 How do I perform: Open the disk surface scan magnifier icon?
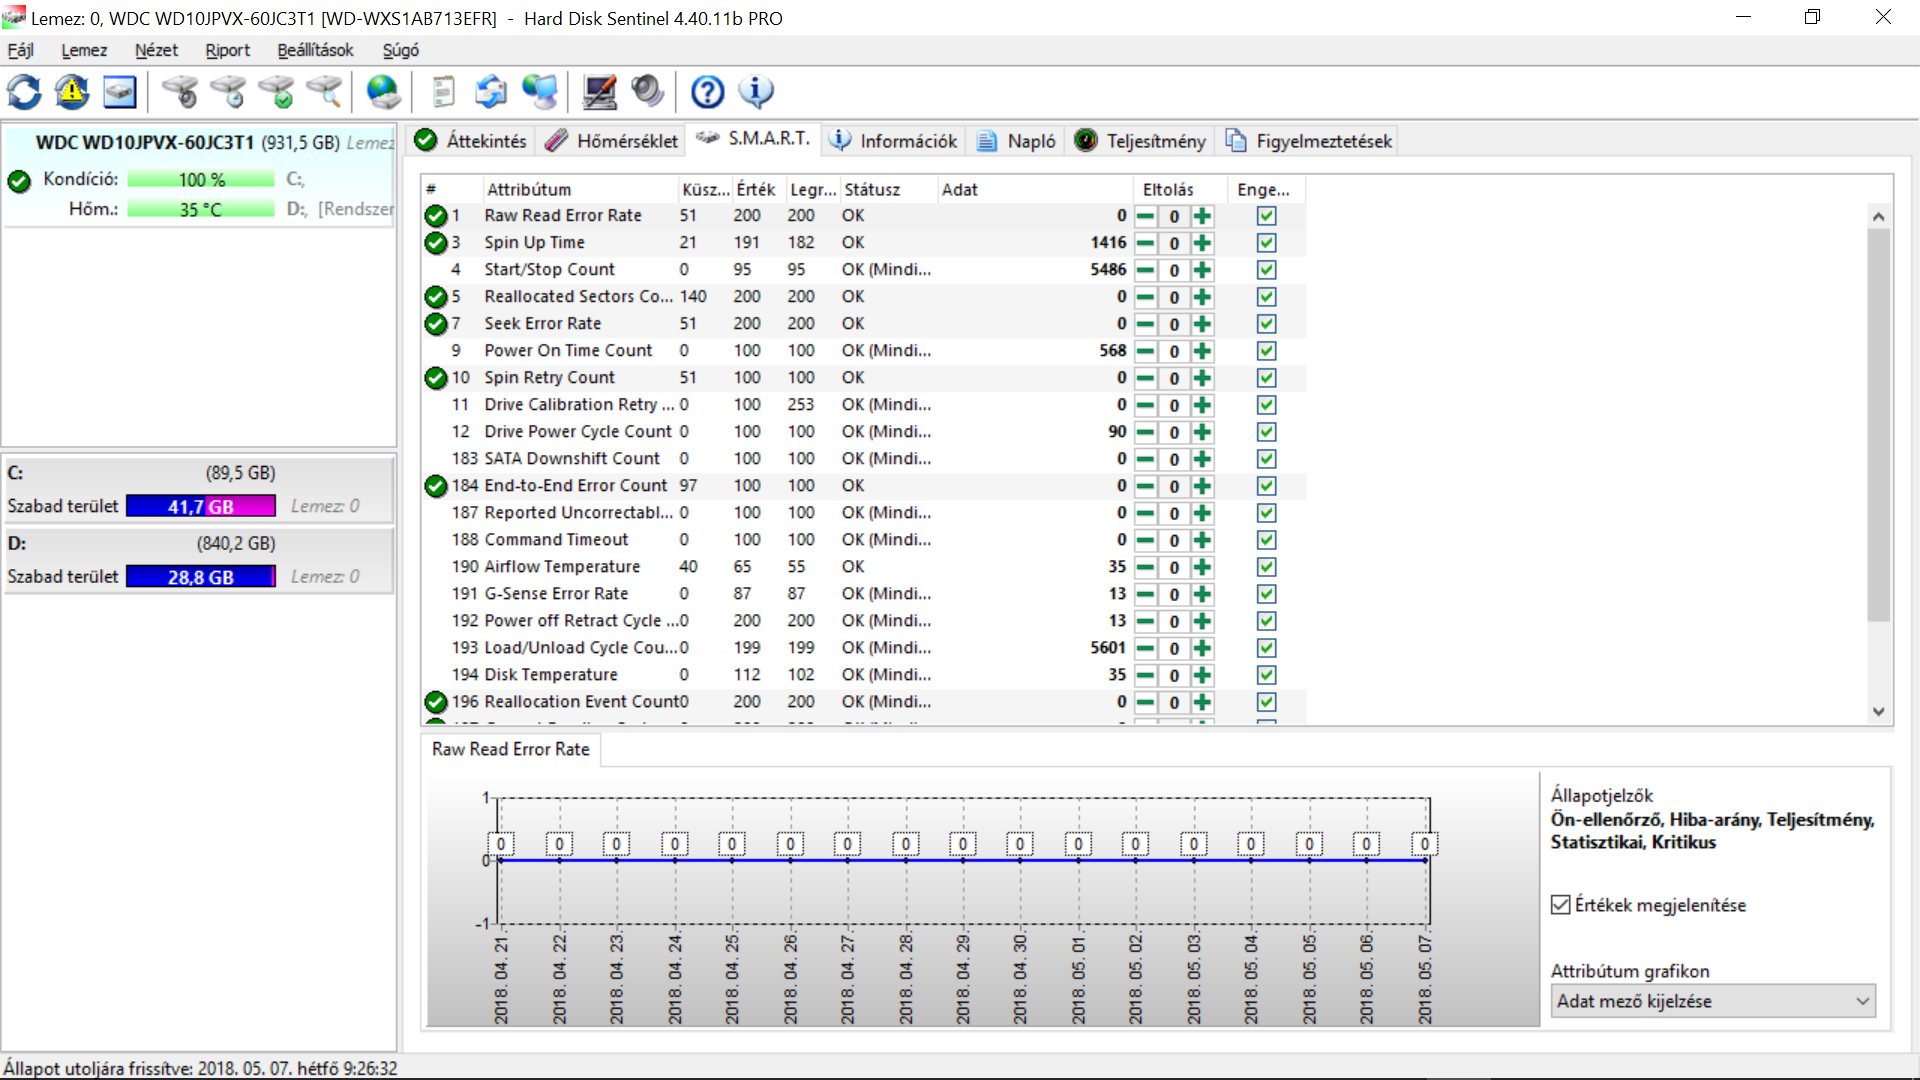coord(325,92)
